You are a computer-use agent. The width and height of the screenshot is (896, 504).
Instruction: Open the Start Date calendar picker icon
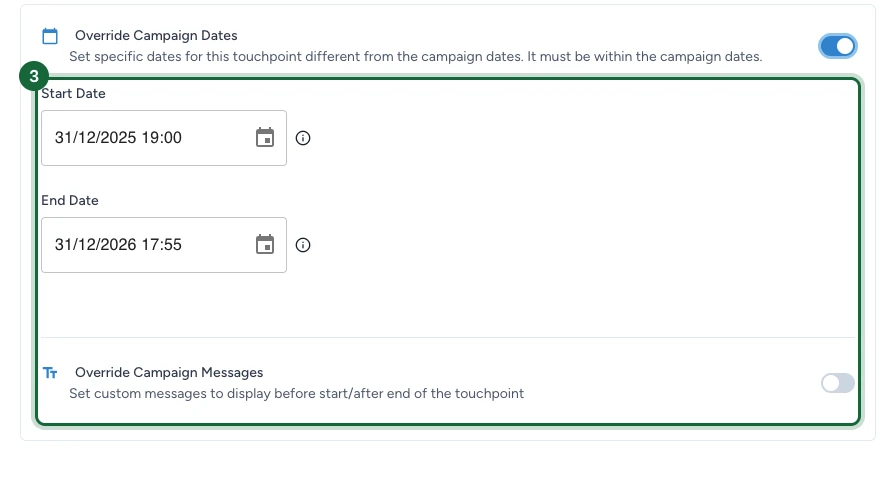pyautogui.click(x=265, y=138)
